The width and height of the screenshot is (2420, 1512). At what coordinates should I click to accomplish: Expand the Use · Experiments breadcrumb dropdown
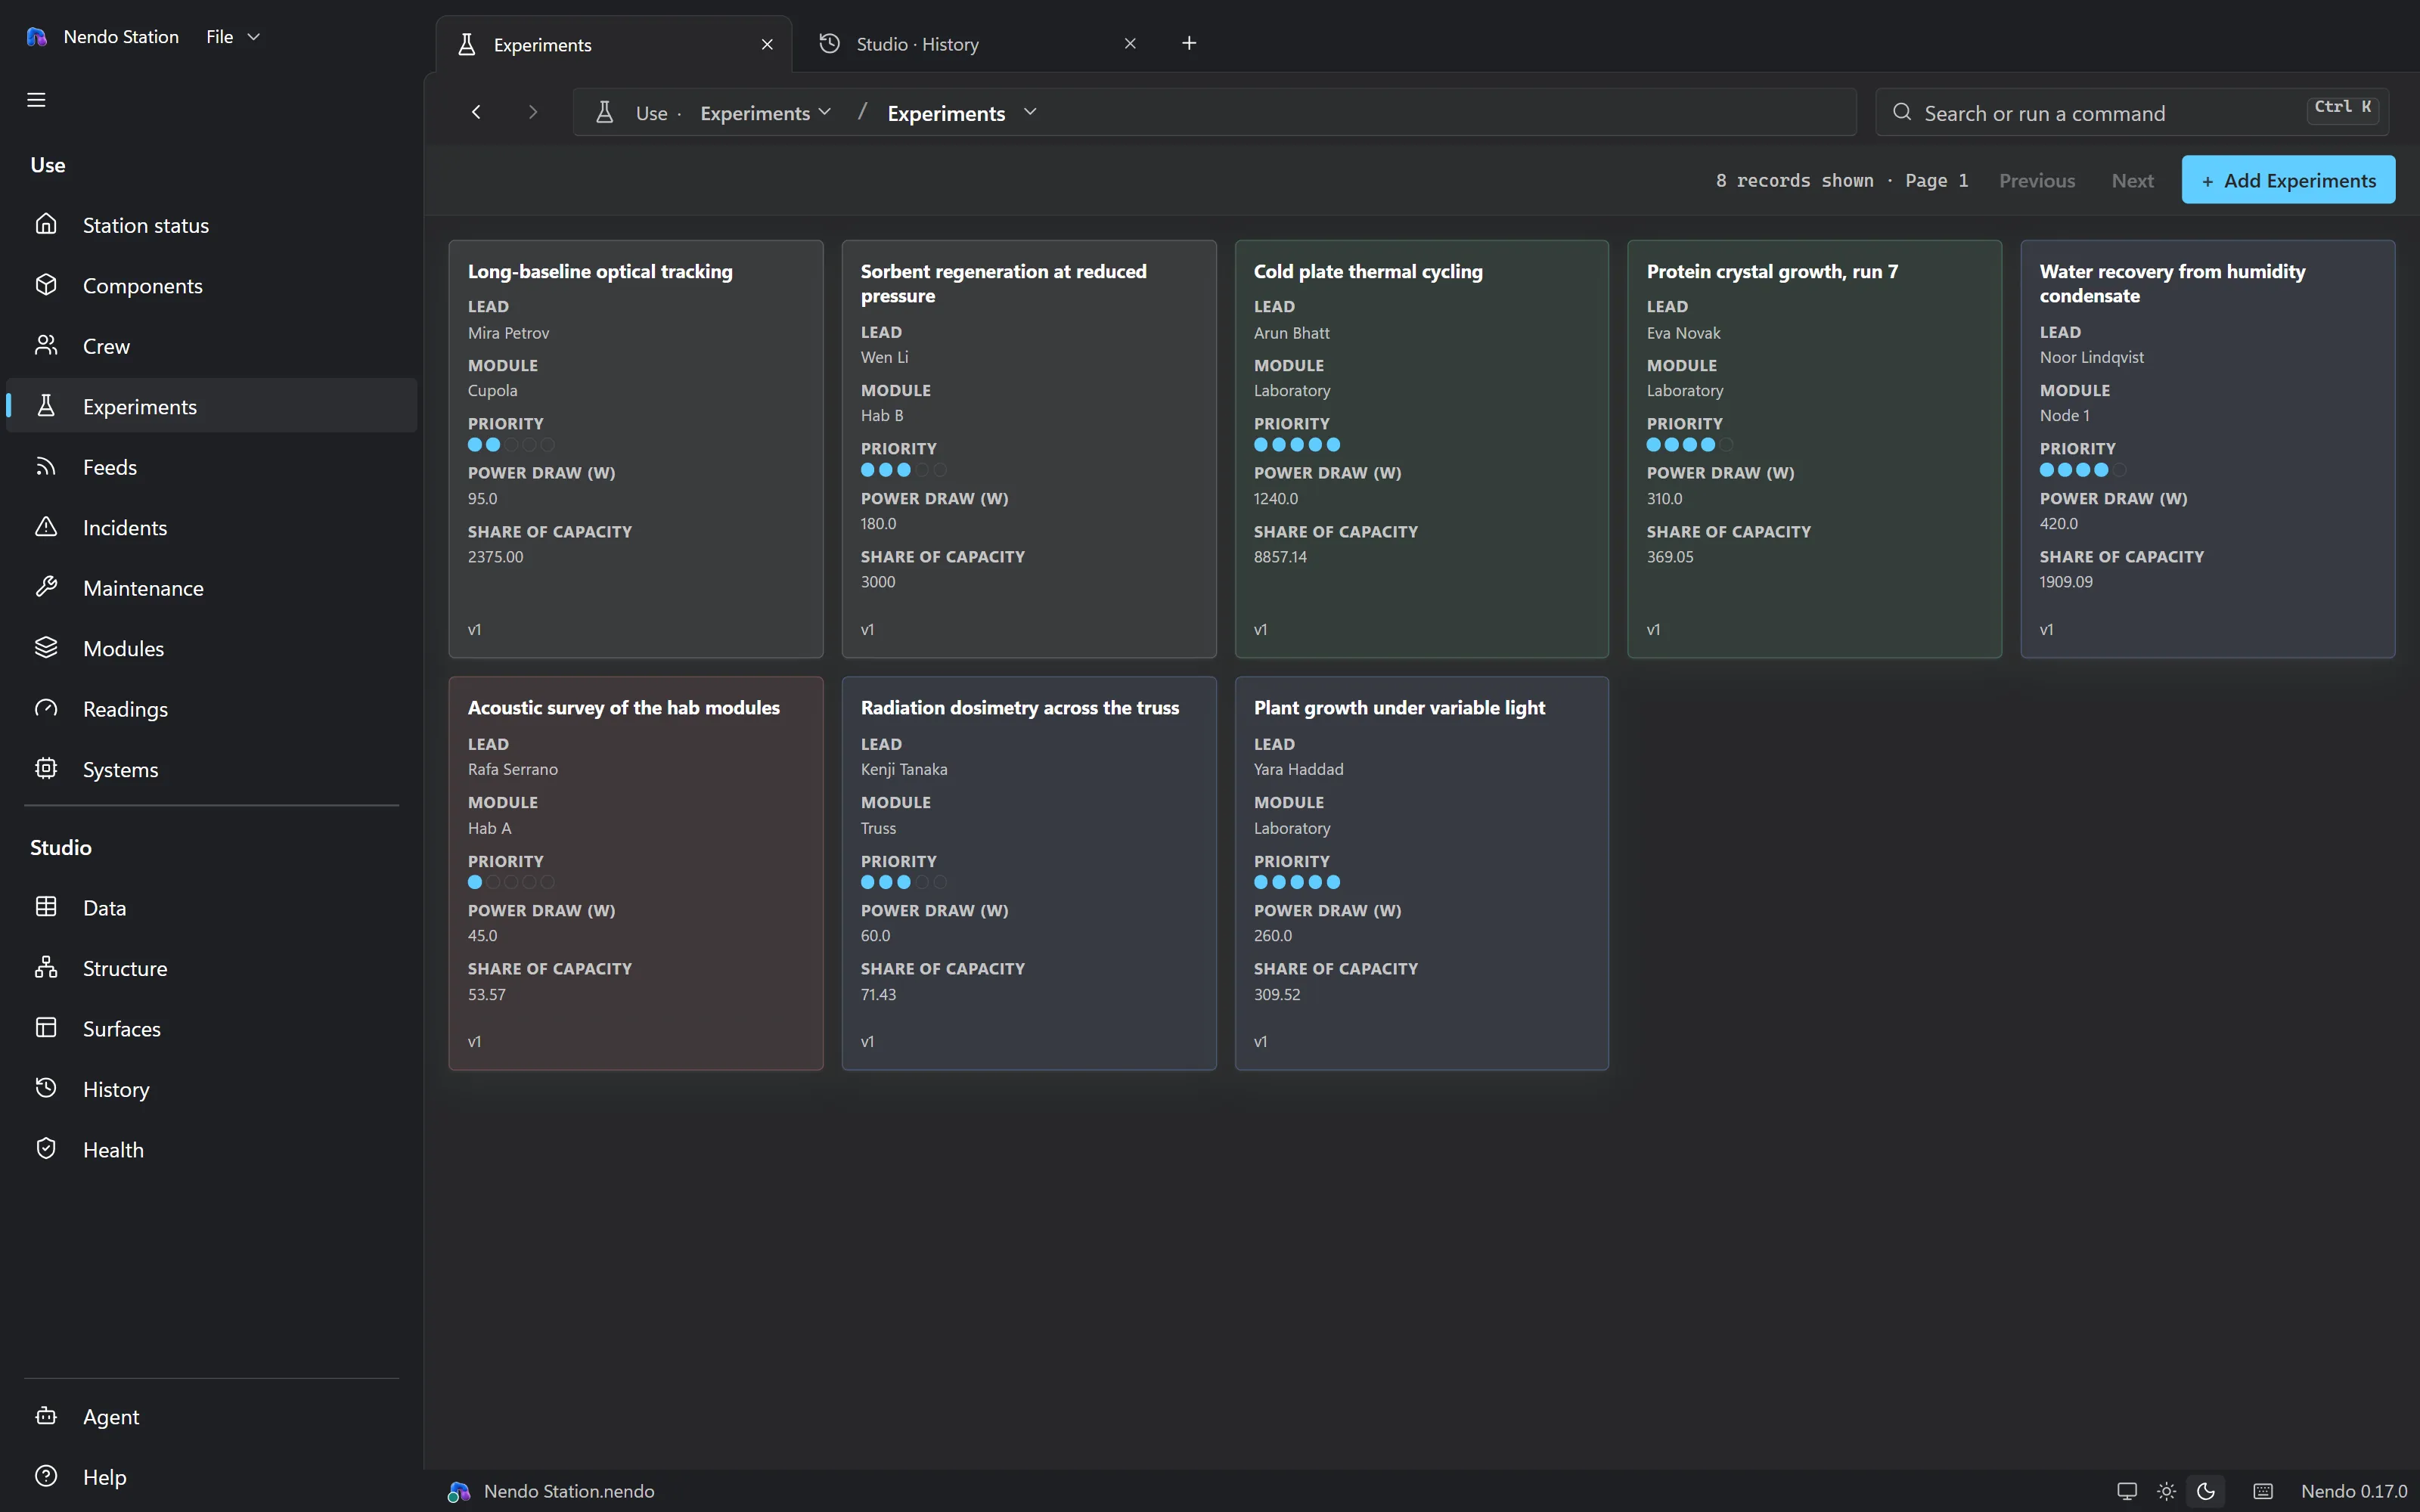[x=765, y=113]
